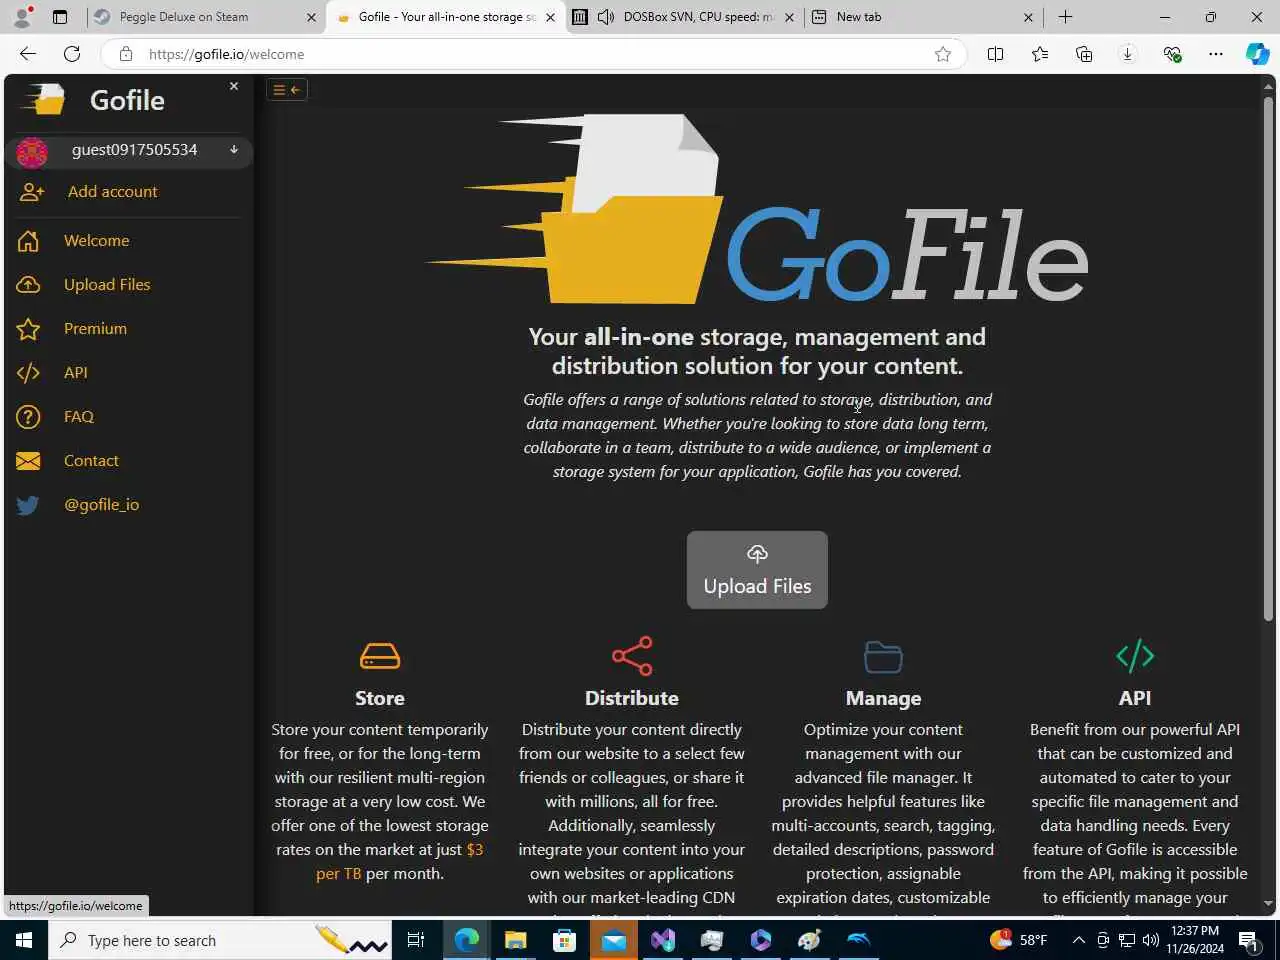The image size is (1280, 960).
Task: Click the Add account person icon
Action: [32, 192]
